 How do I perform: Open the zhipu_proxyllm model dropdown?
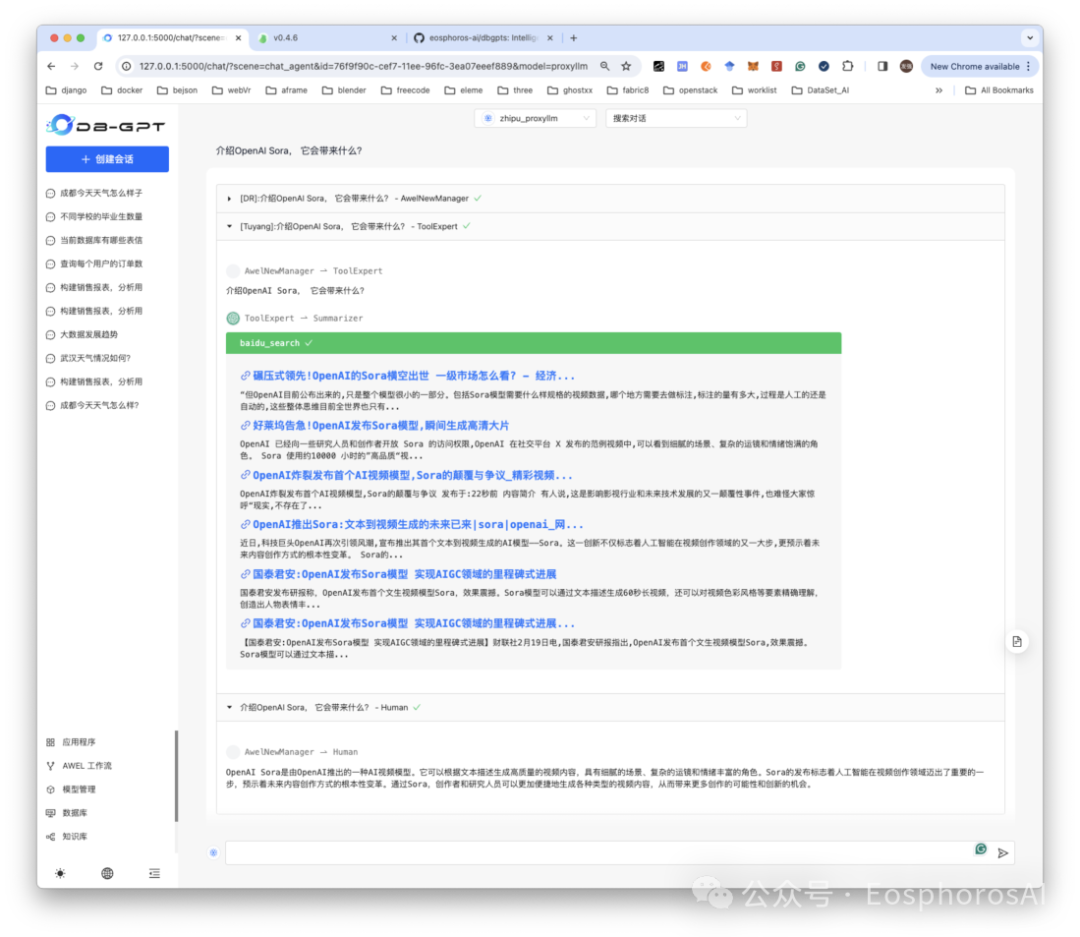[535, 118]
